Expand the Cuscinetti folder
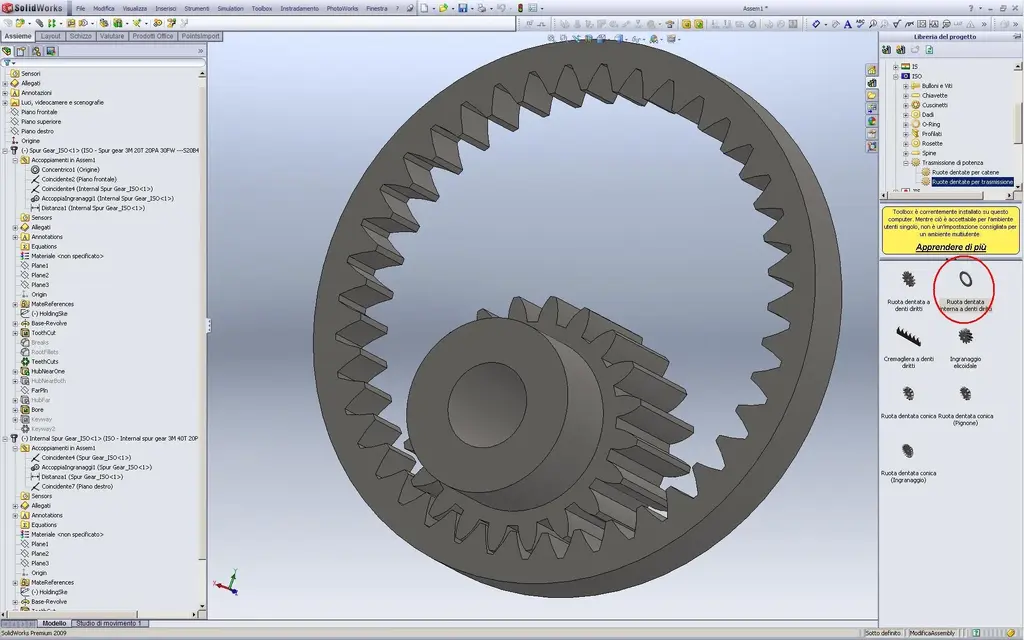The width and height of the screenshot is (1024, 640). click(x=906, y=105)
